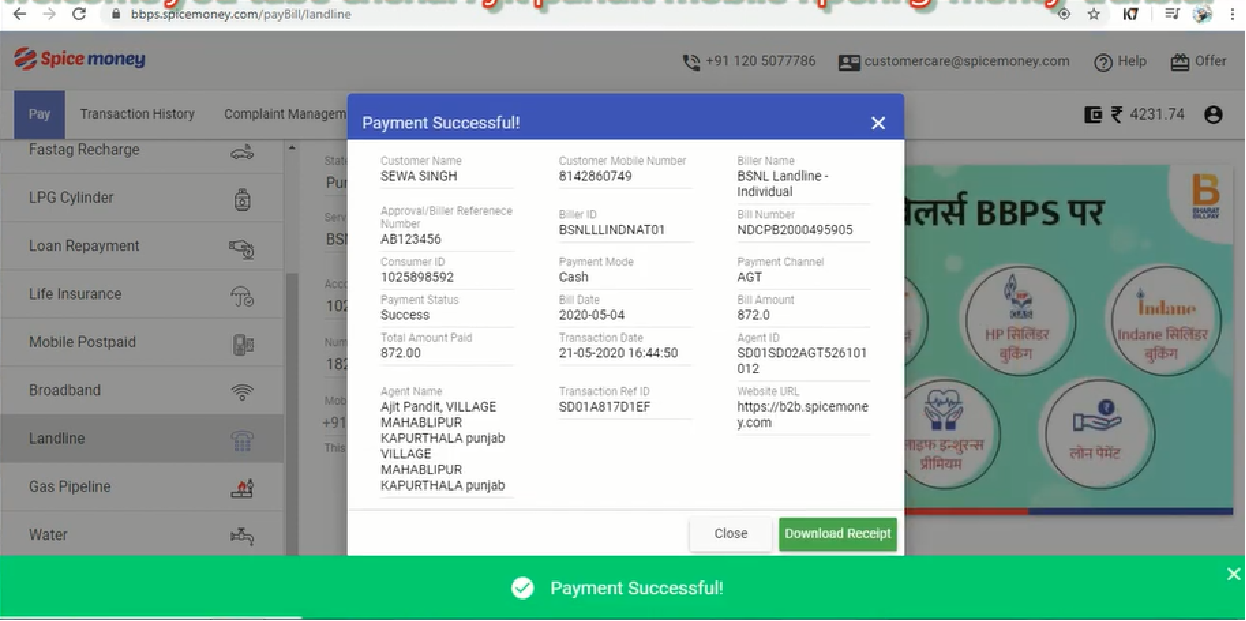Click the browser address bar URL
The height and width of the screenshot is (621, 1246).
click(240, 15)
